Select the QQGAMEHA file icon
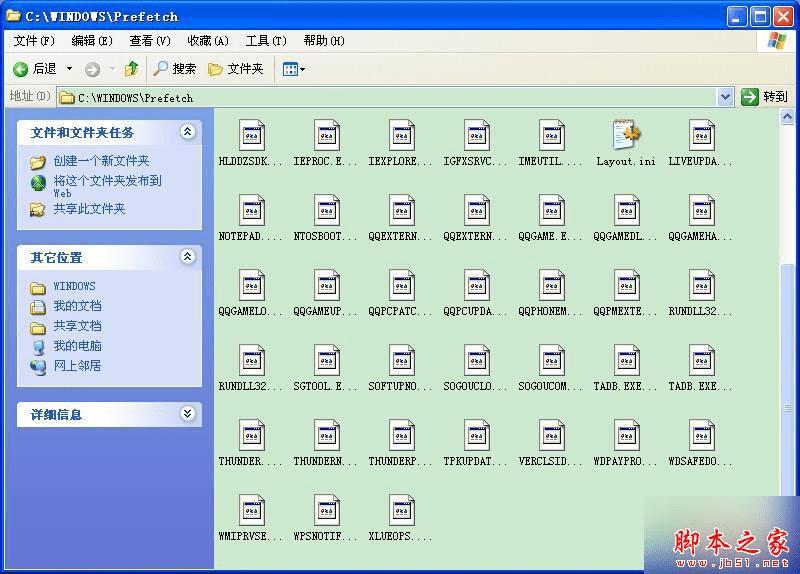 (702, 210)
